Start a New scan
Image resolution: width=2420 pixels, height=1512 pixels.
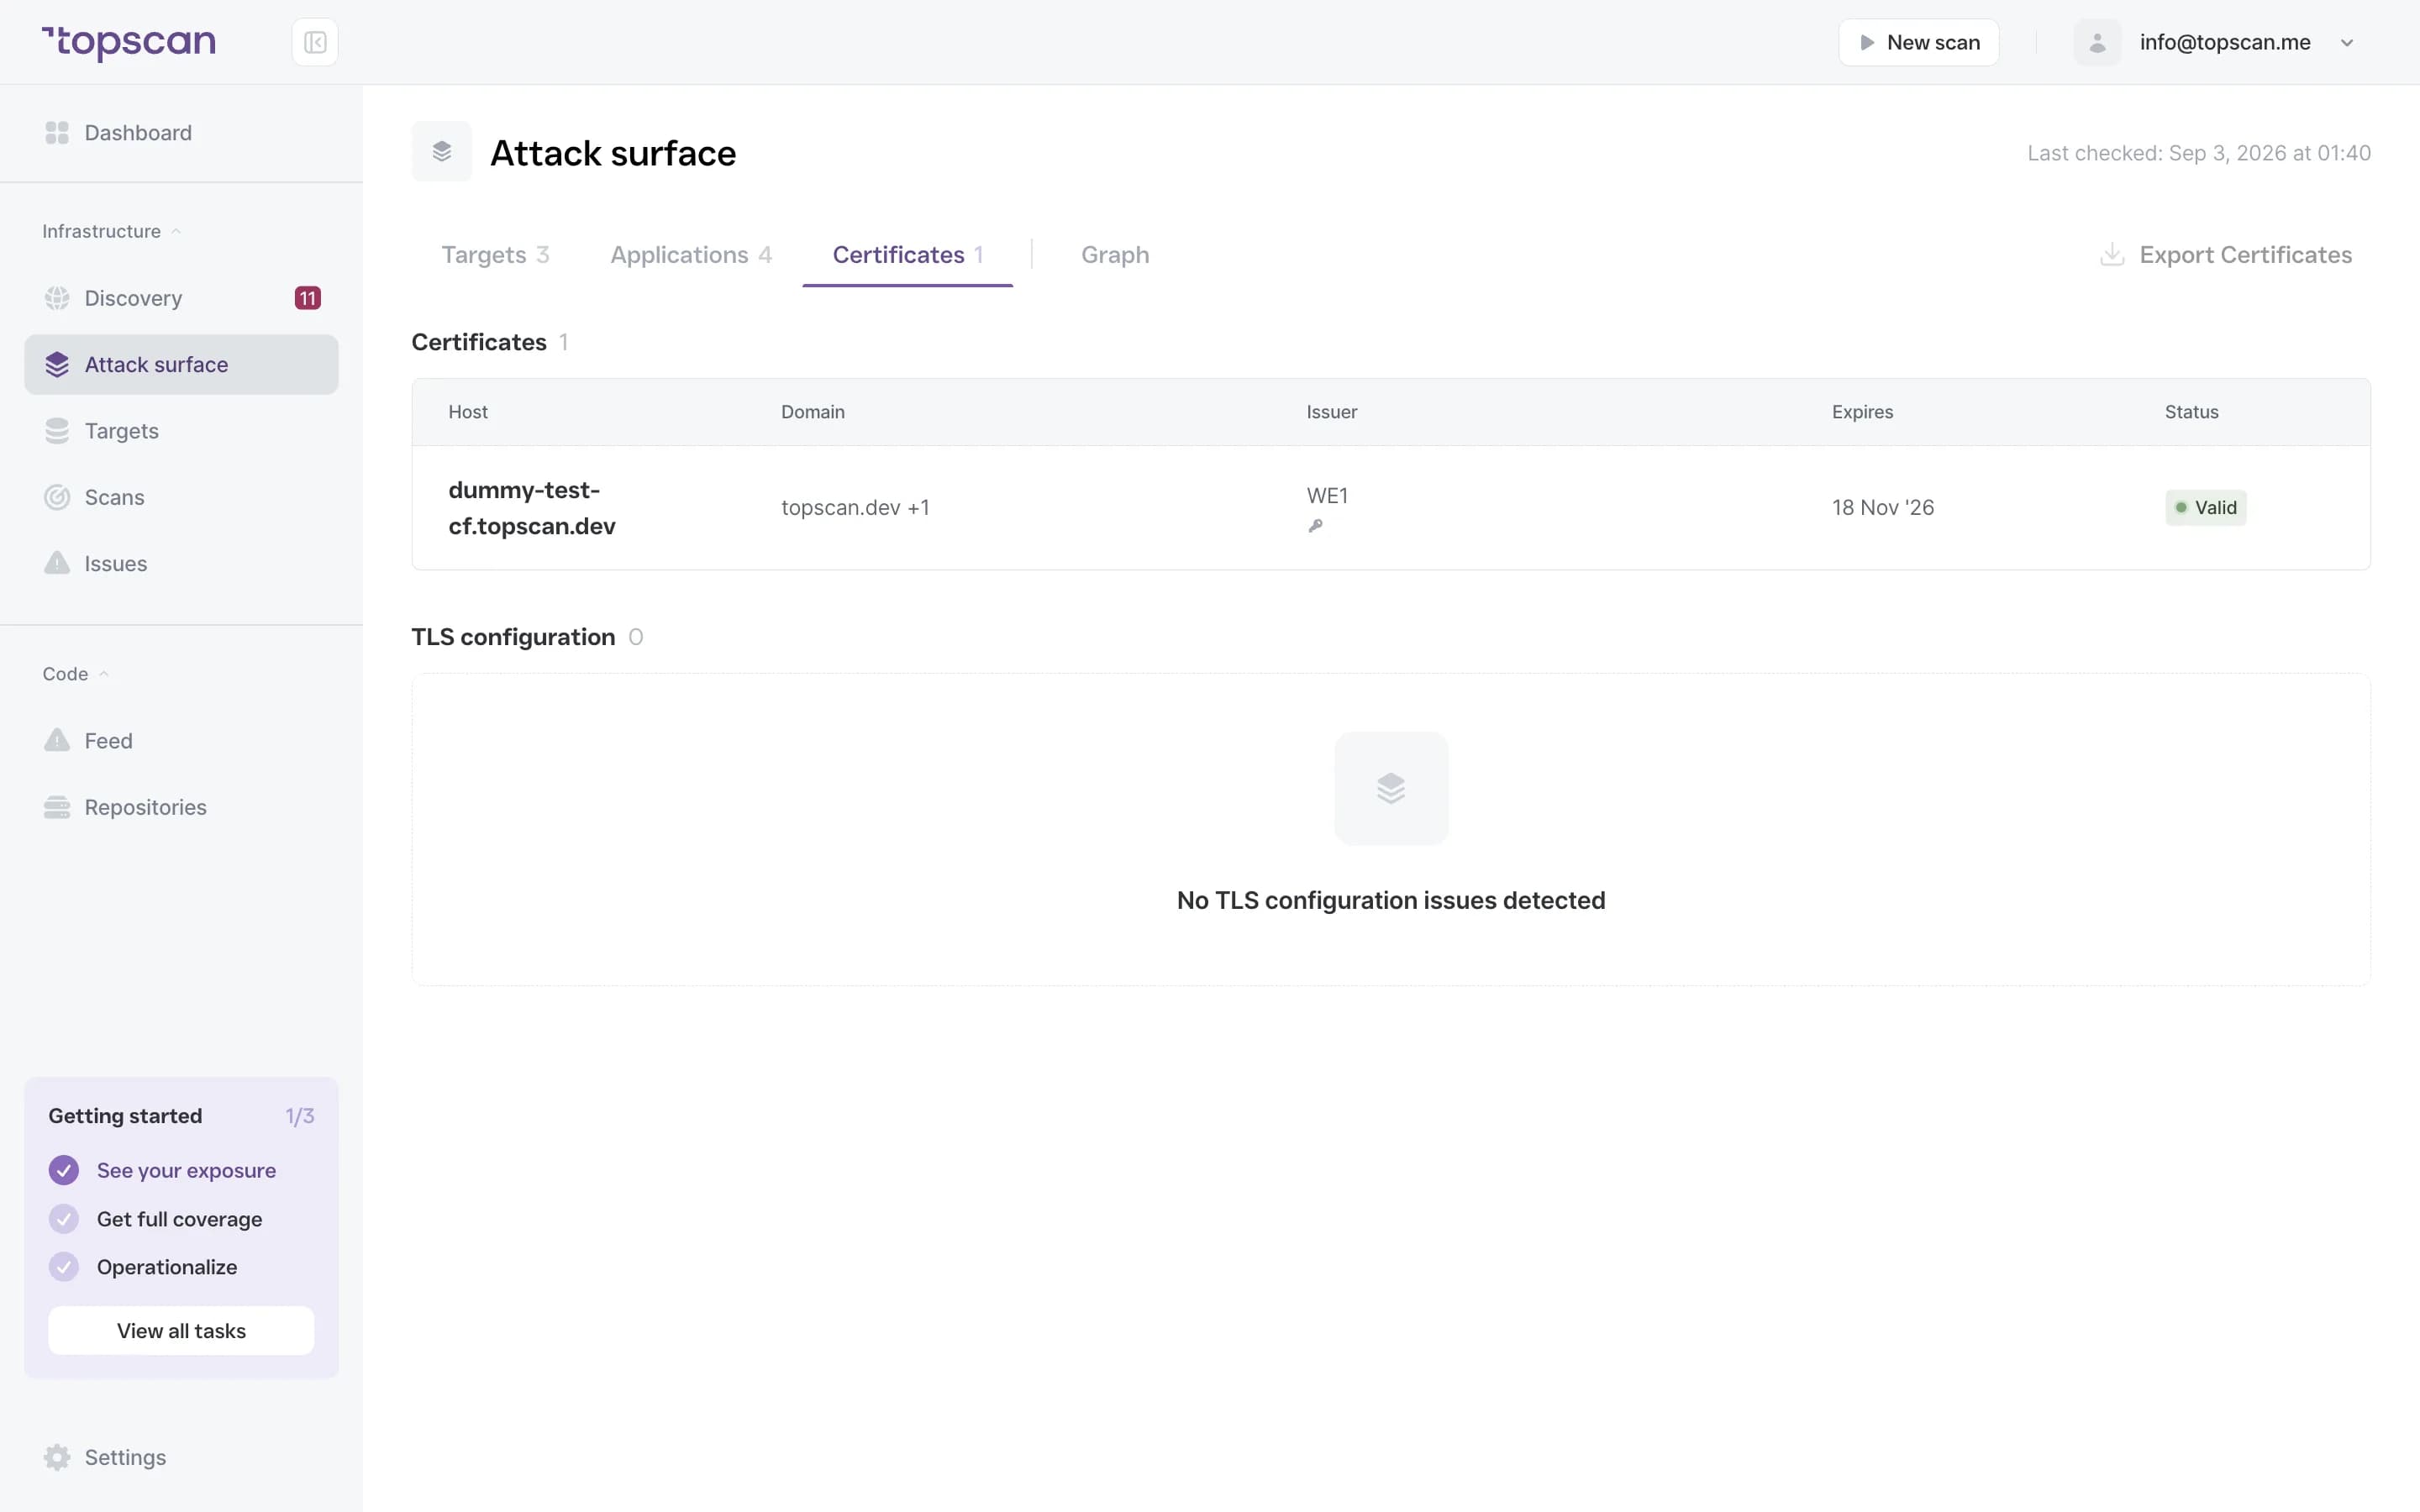pos(1919,42)
